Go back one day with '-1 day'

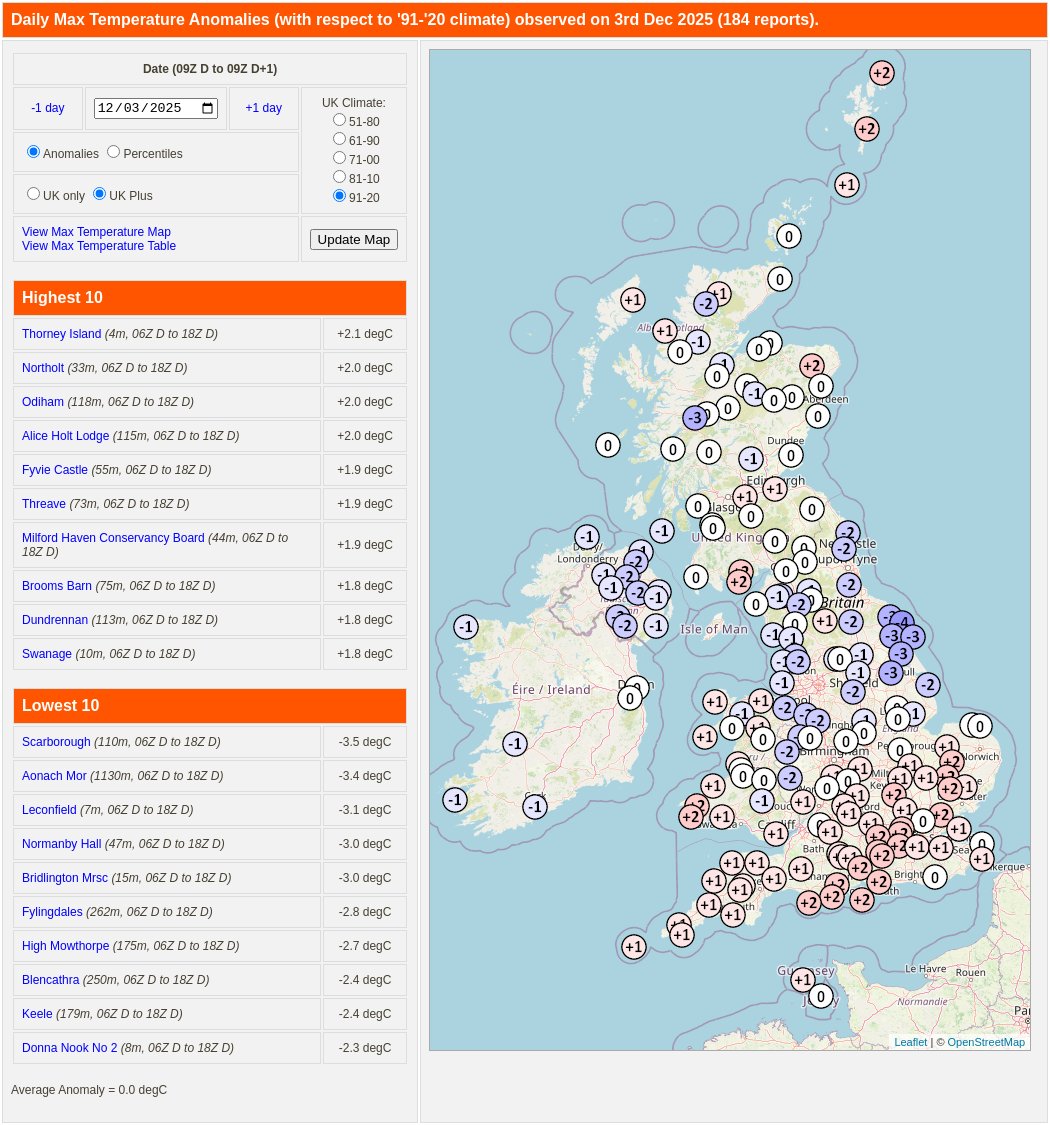(x=48, y=108)
